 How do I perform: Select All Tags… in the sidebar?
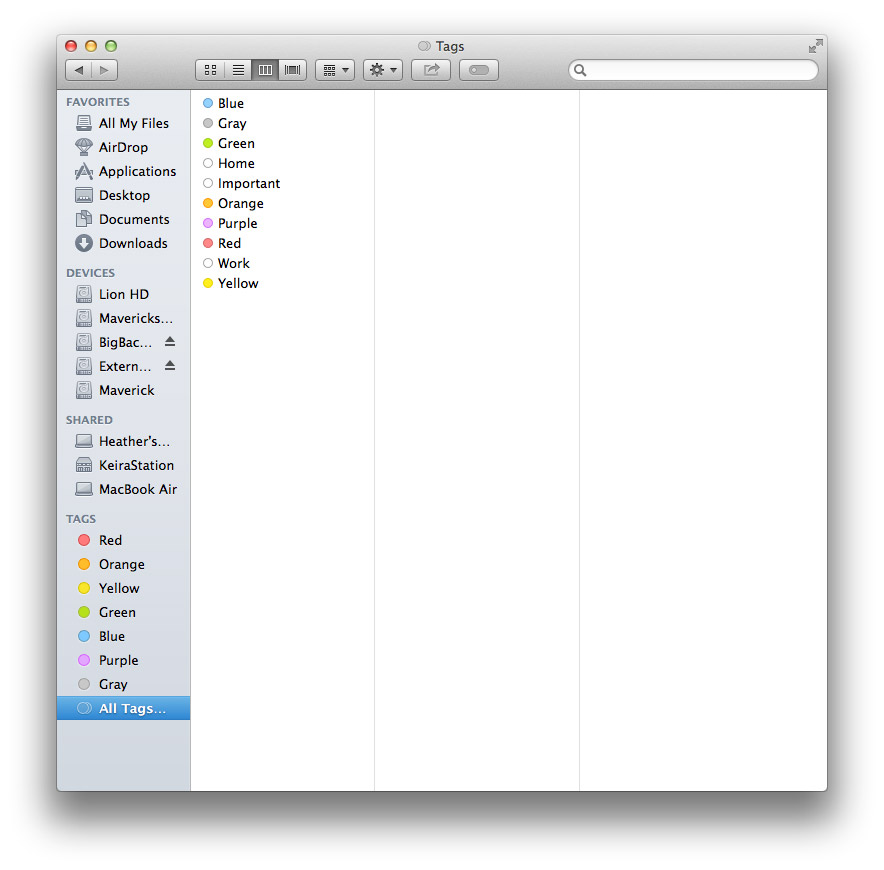(123, 708)
